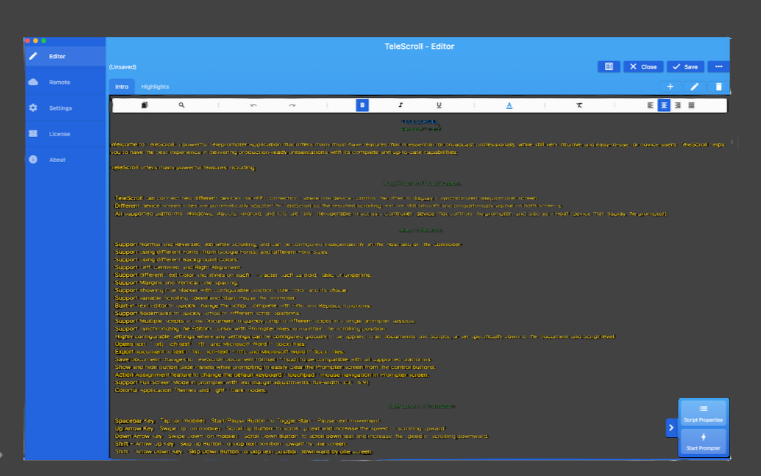Delete the script with the trash icon
This screenshot has height=476, width=761.
718,86
